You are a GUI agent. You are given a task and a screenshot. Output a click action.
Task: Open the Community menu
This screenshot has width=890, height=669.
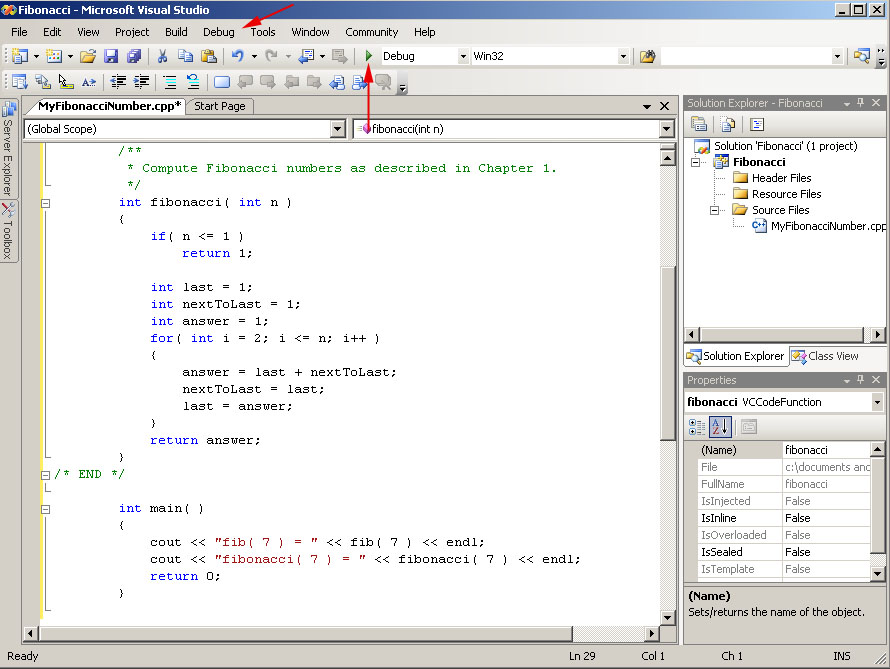coord(371,32)
